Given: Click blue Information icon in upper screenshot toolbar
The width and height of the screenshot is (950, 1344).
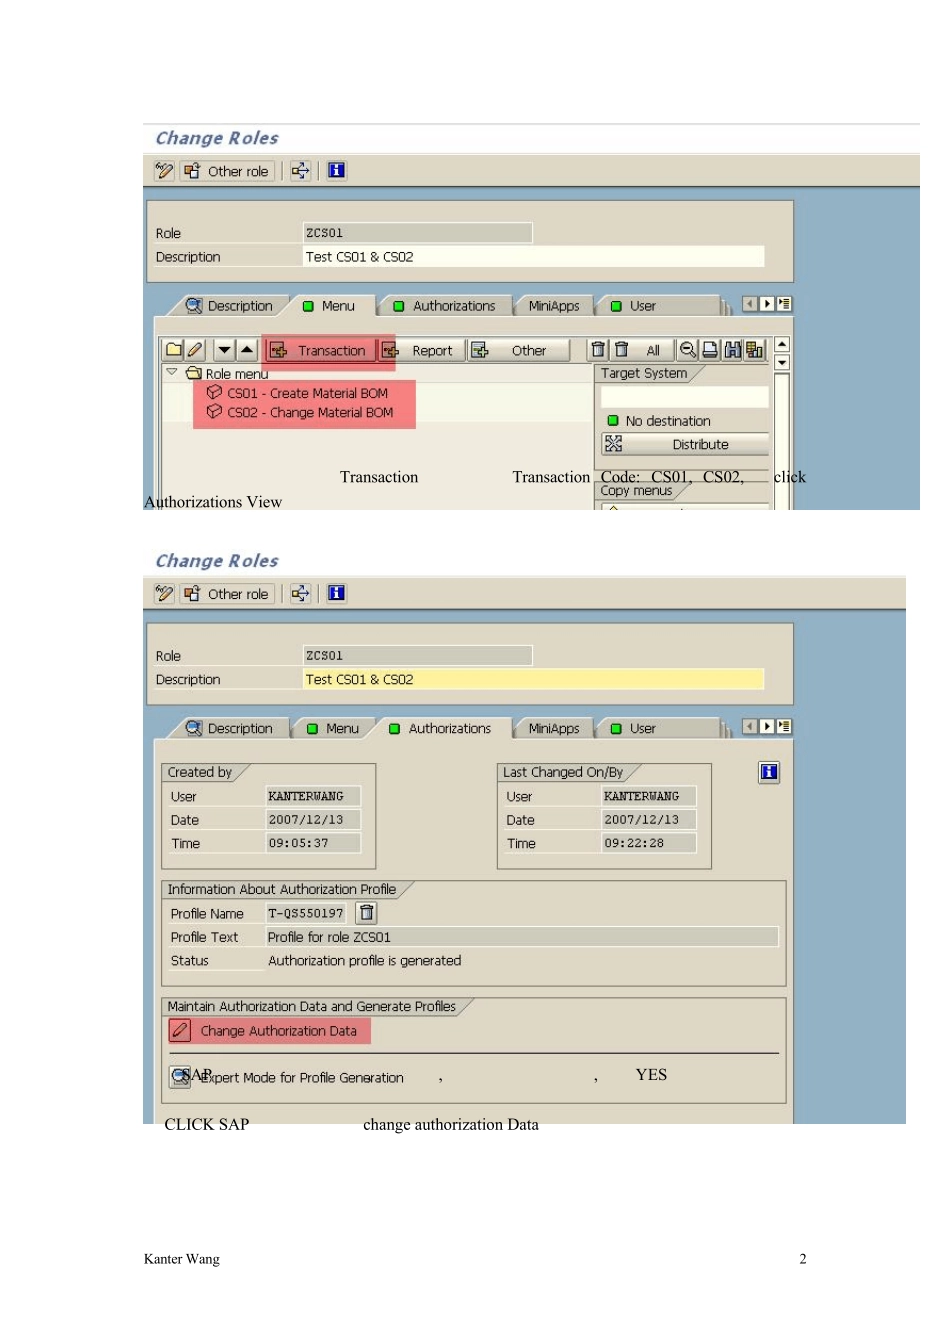Looking at the screenshot, I should [337, 171].
